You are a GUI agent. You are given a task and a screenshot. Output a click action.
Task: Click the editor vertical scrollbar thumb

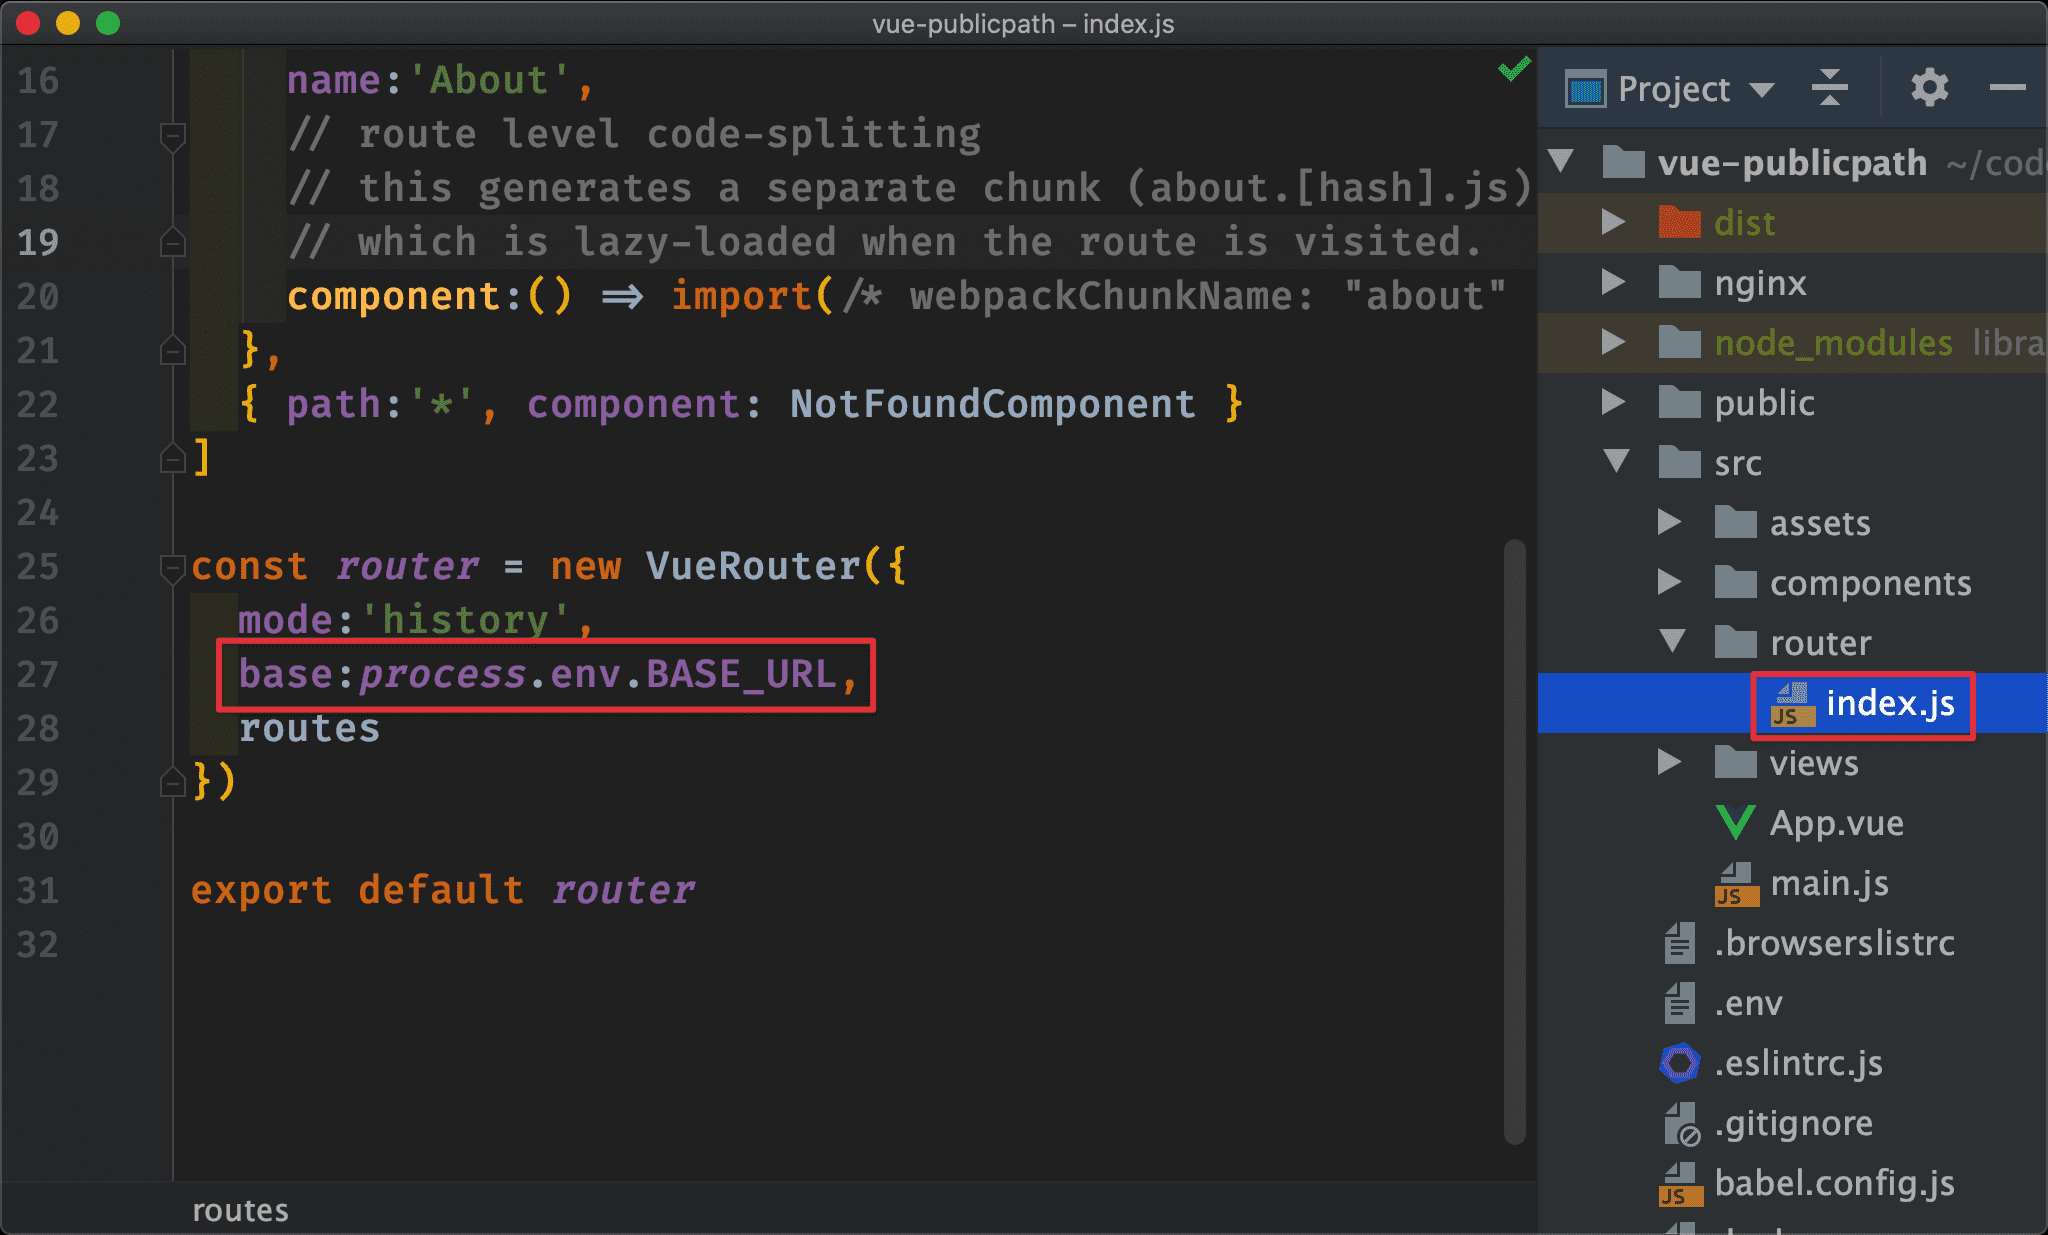click(1514, 840)
